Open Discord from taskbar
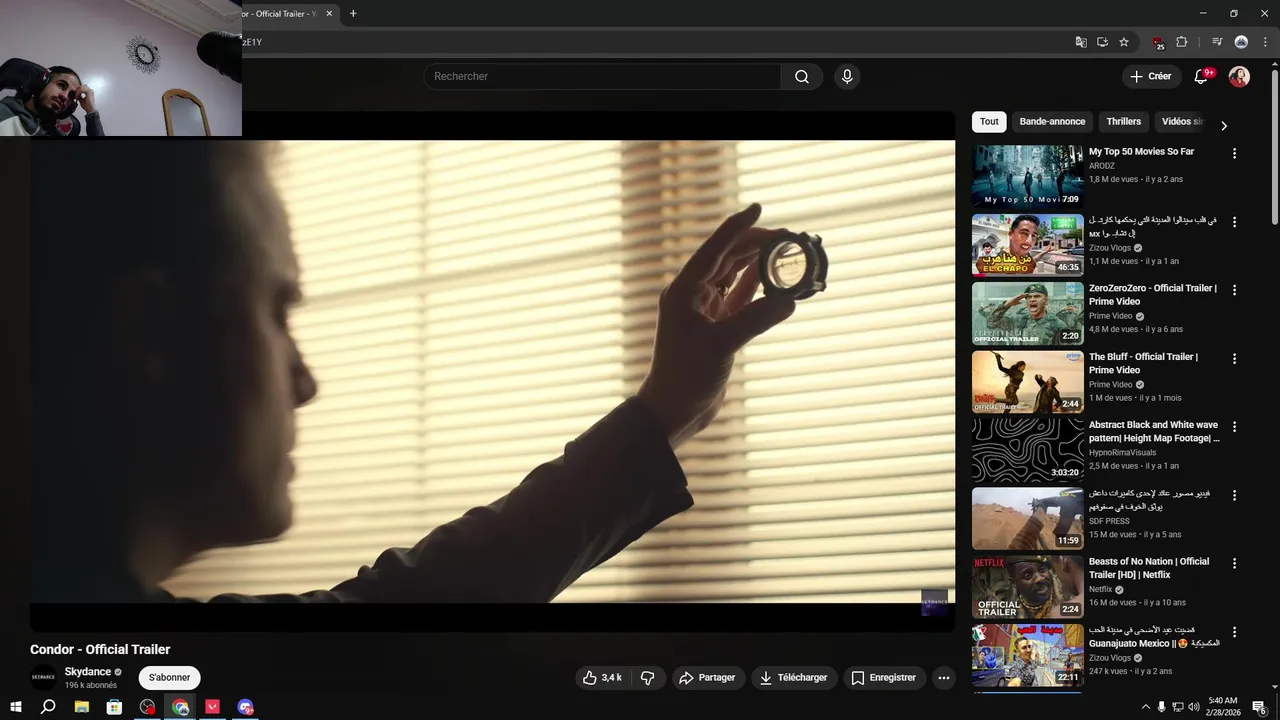This screenshot has height=720, width=1280. 246,707
